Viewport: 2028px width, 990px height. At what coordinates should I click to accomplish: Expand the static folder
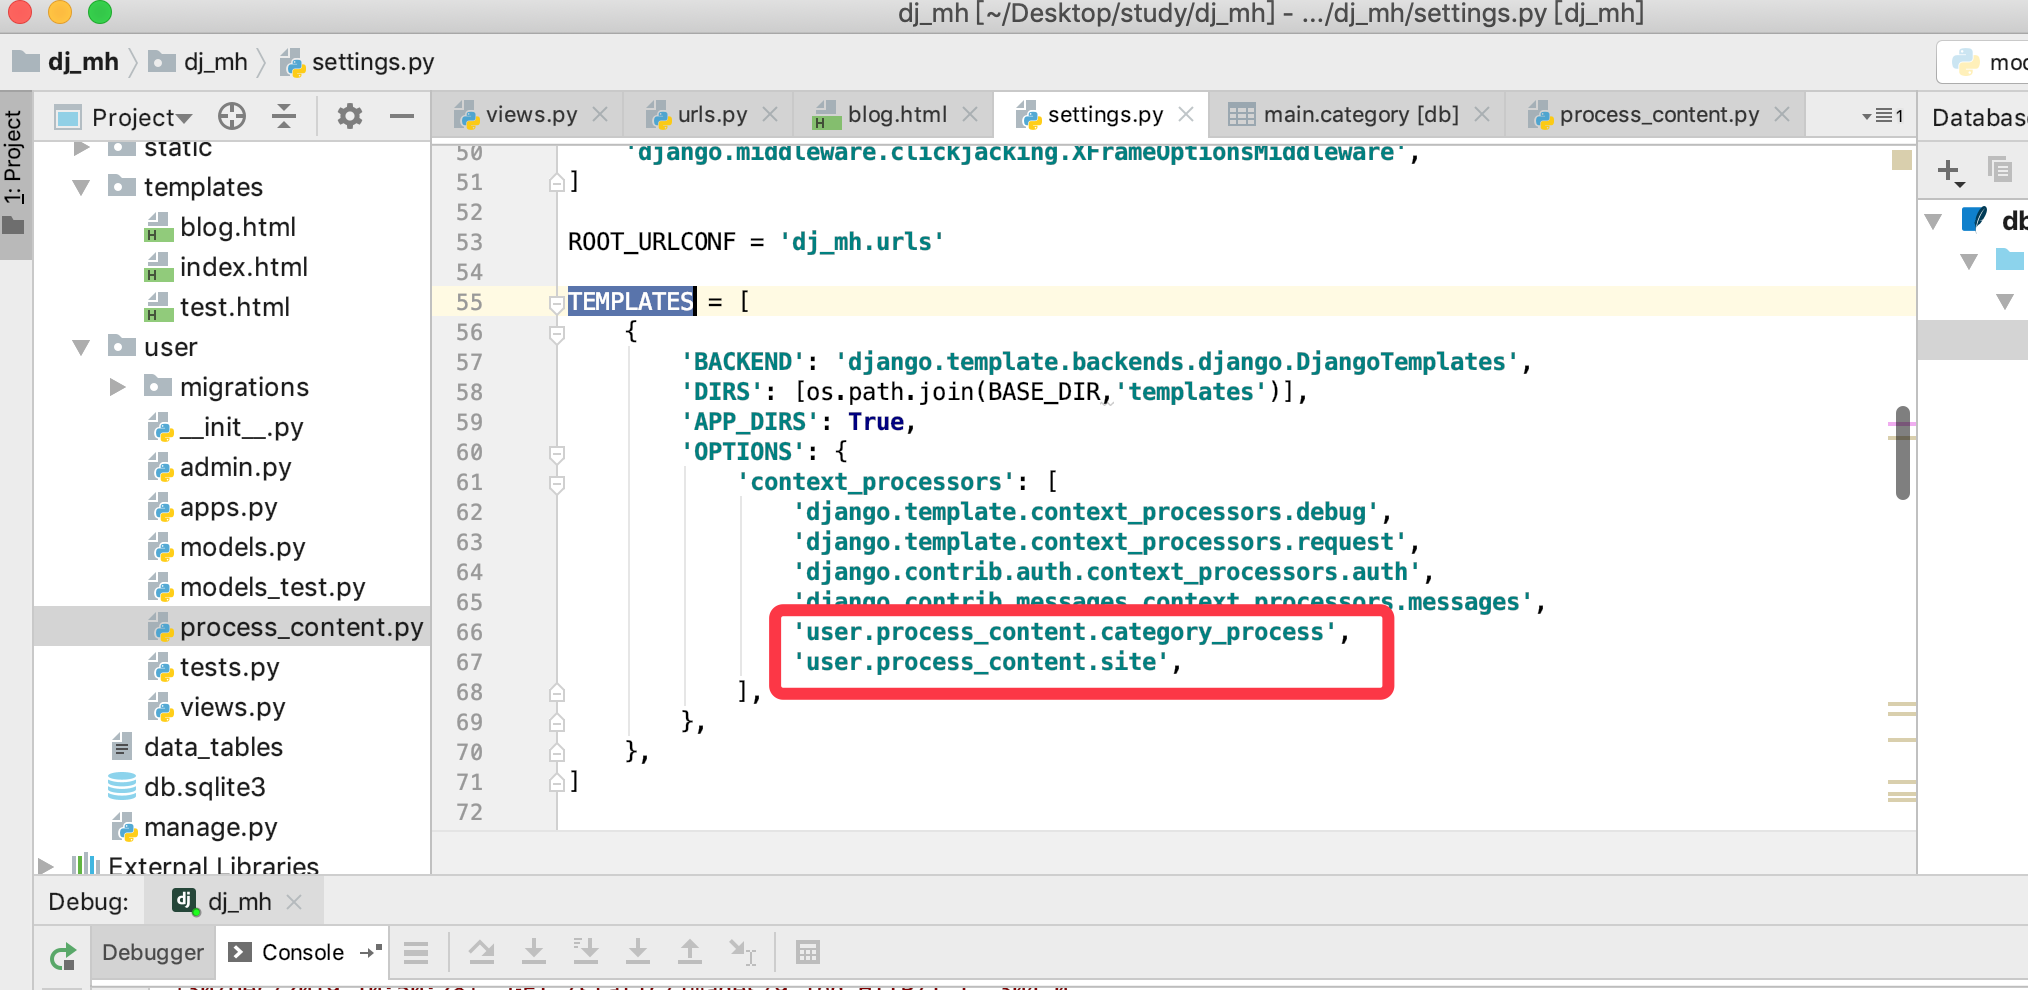82,149
